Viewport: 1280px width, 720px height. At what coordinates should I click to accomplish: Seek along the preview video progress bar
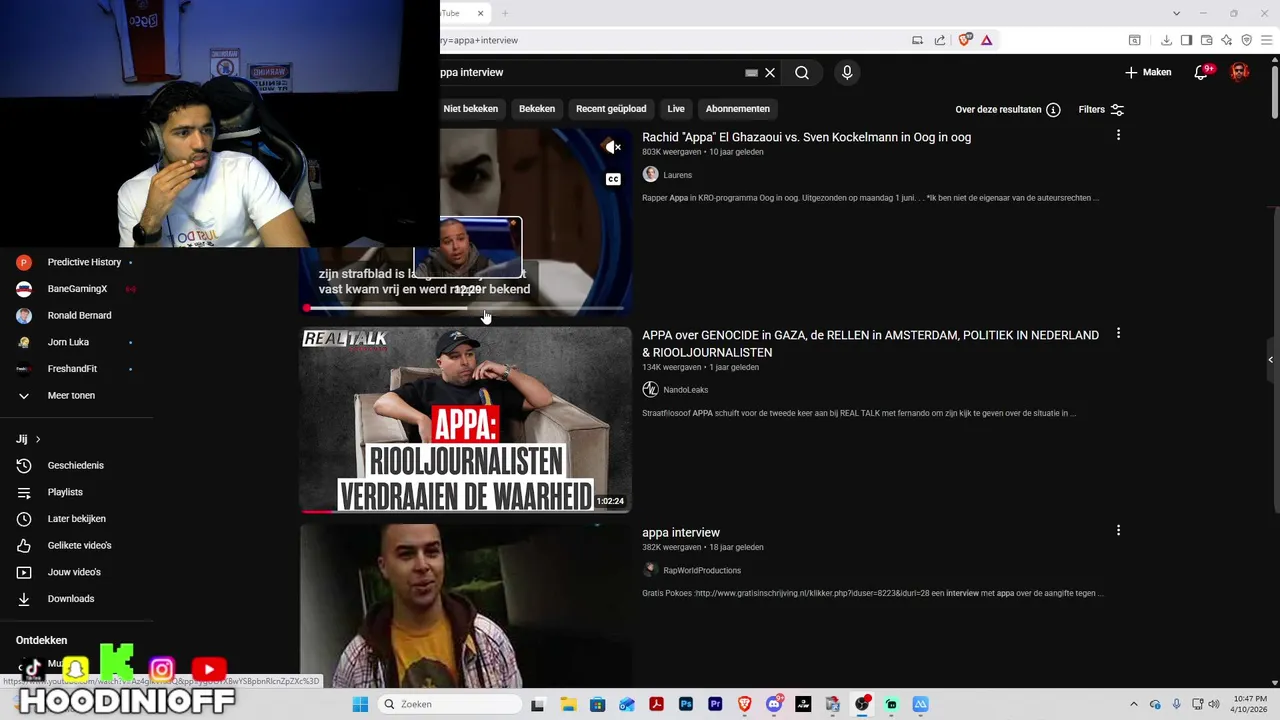(465, 308)
